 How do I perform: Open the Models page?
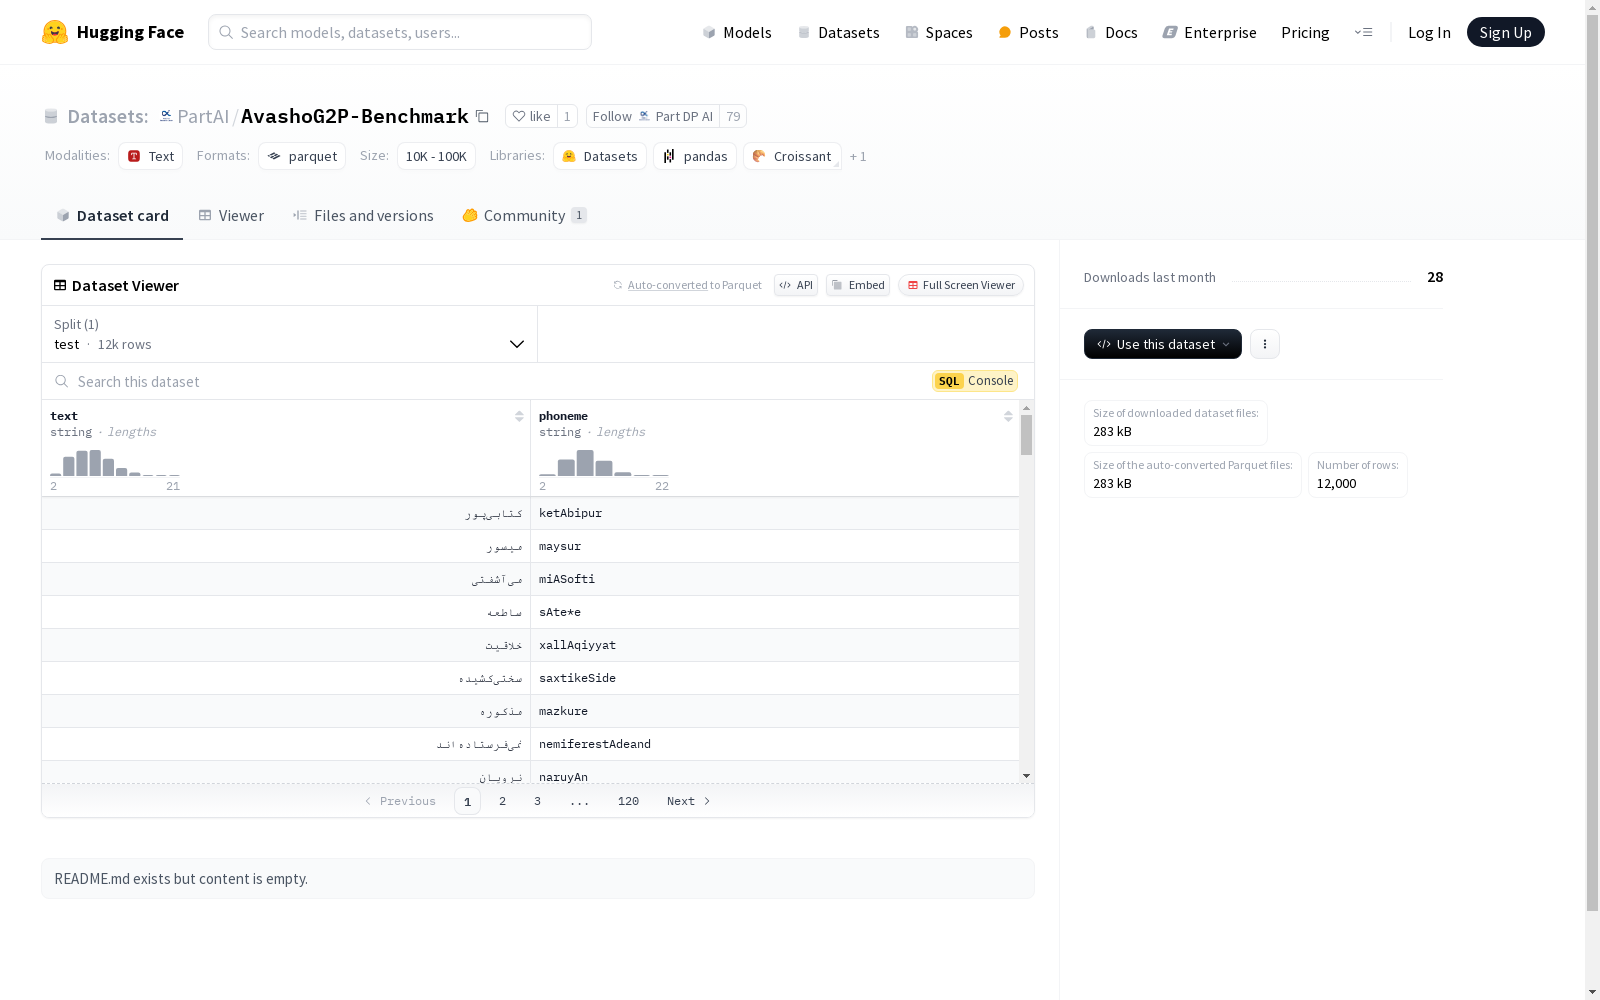click(x=737, y=32)
